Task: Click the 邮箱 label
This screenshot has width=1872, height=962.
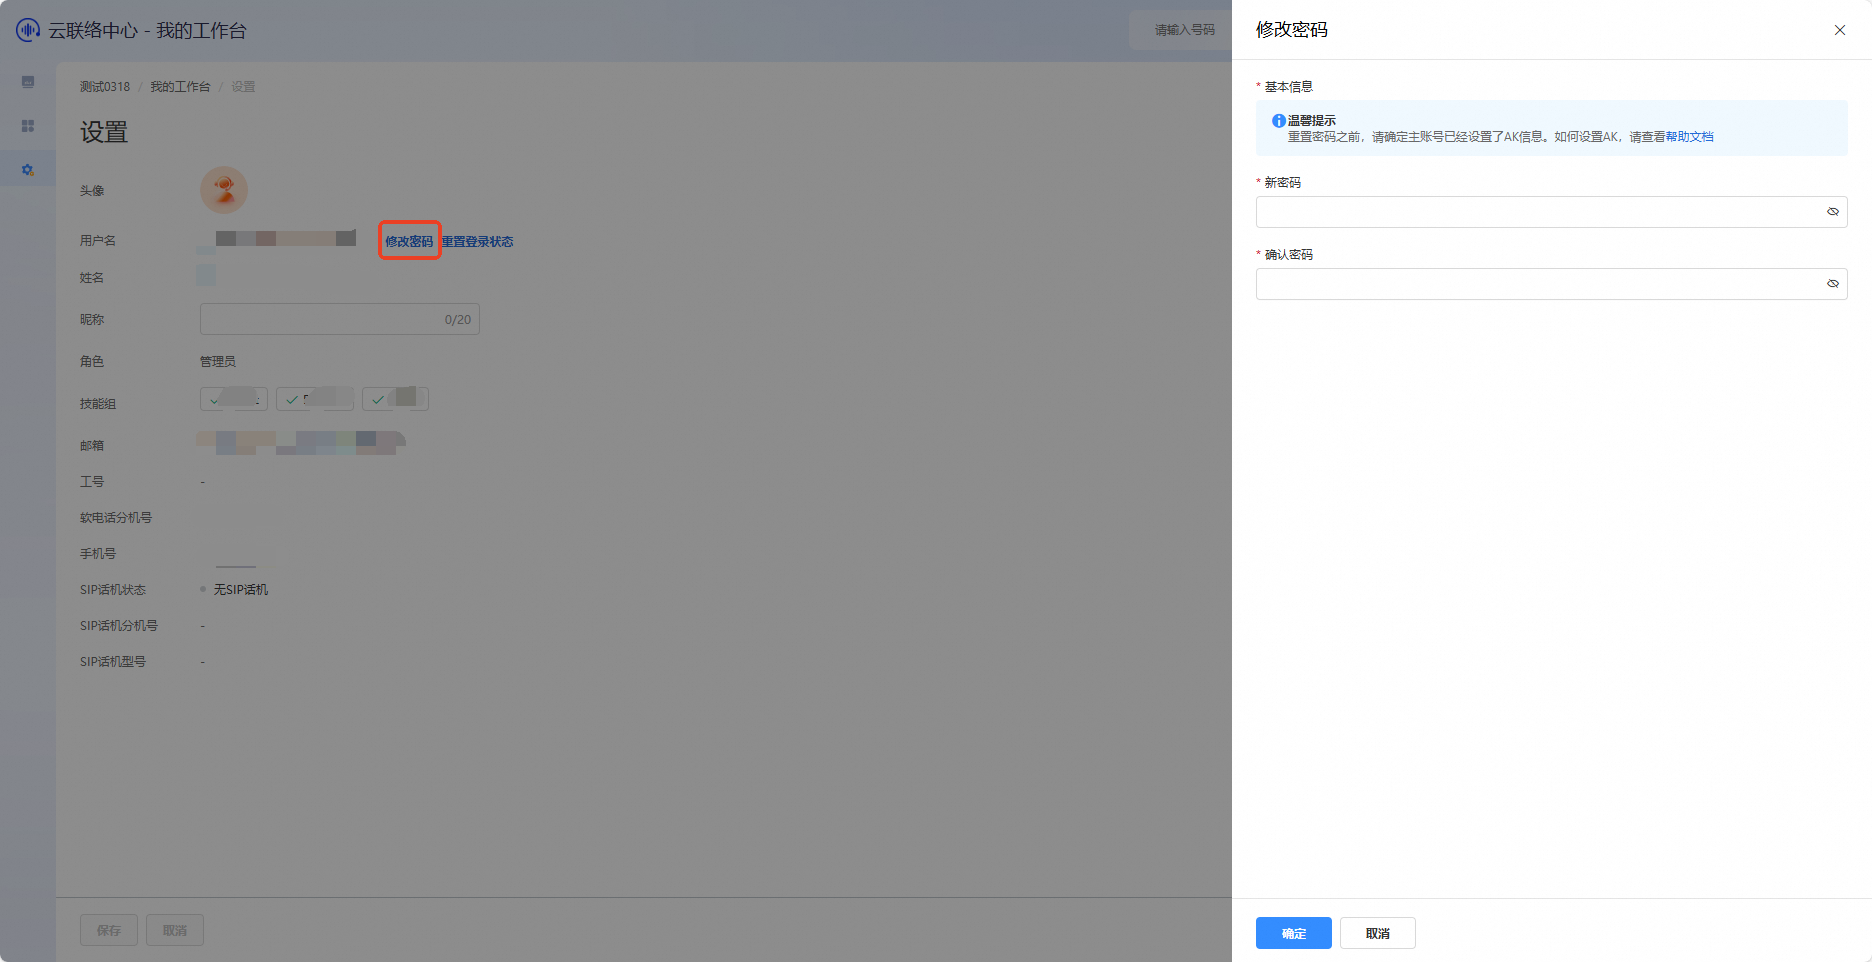Action: click(x=92, y=446)
